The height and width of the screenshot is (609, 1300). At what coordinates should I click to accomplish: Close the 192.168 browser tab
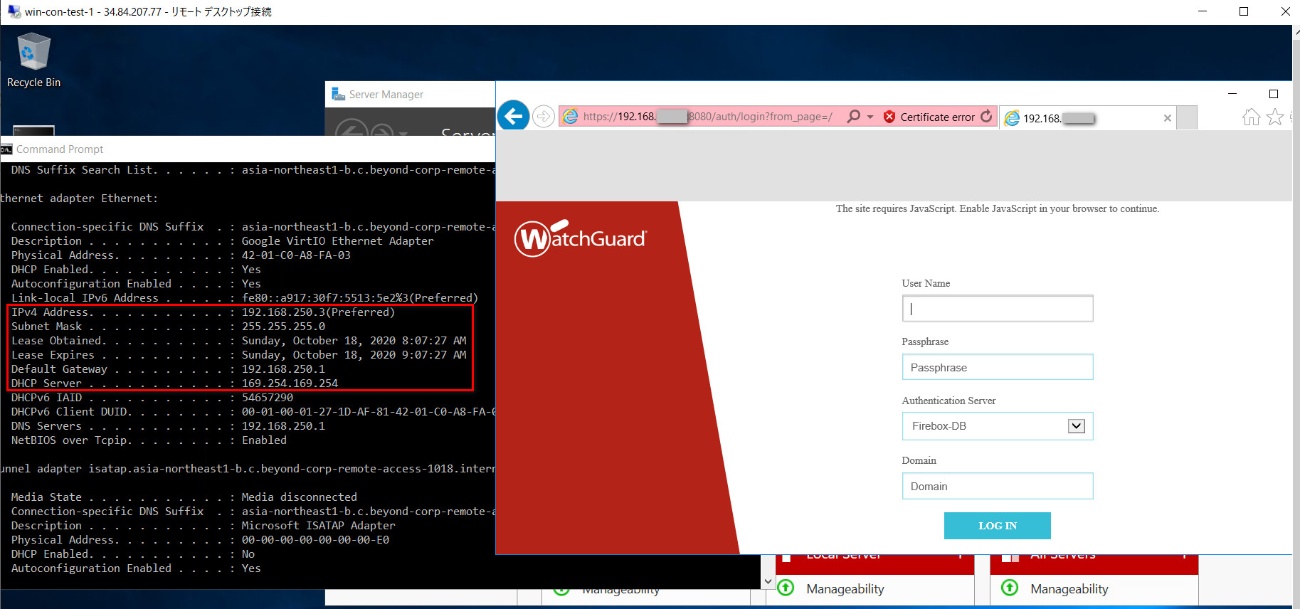tap(1167, 118)
